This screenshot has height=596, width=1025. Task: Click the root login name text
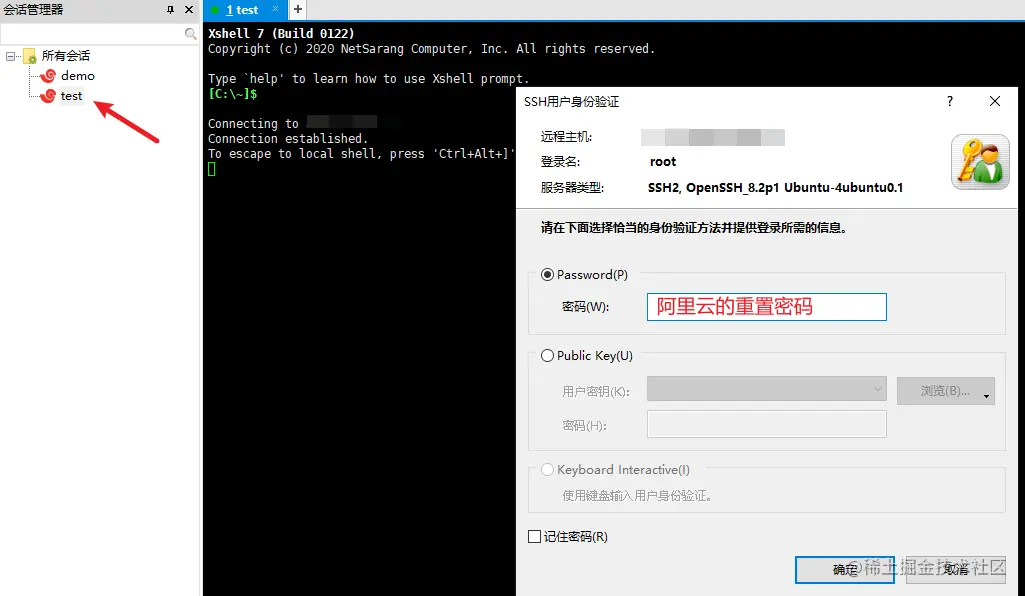tap(663, 162)
